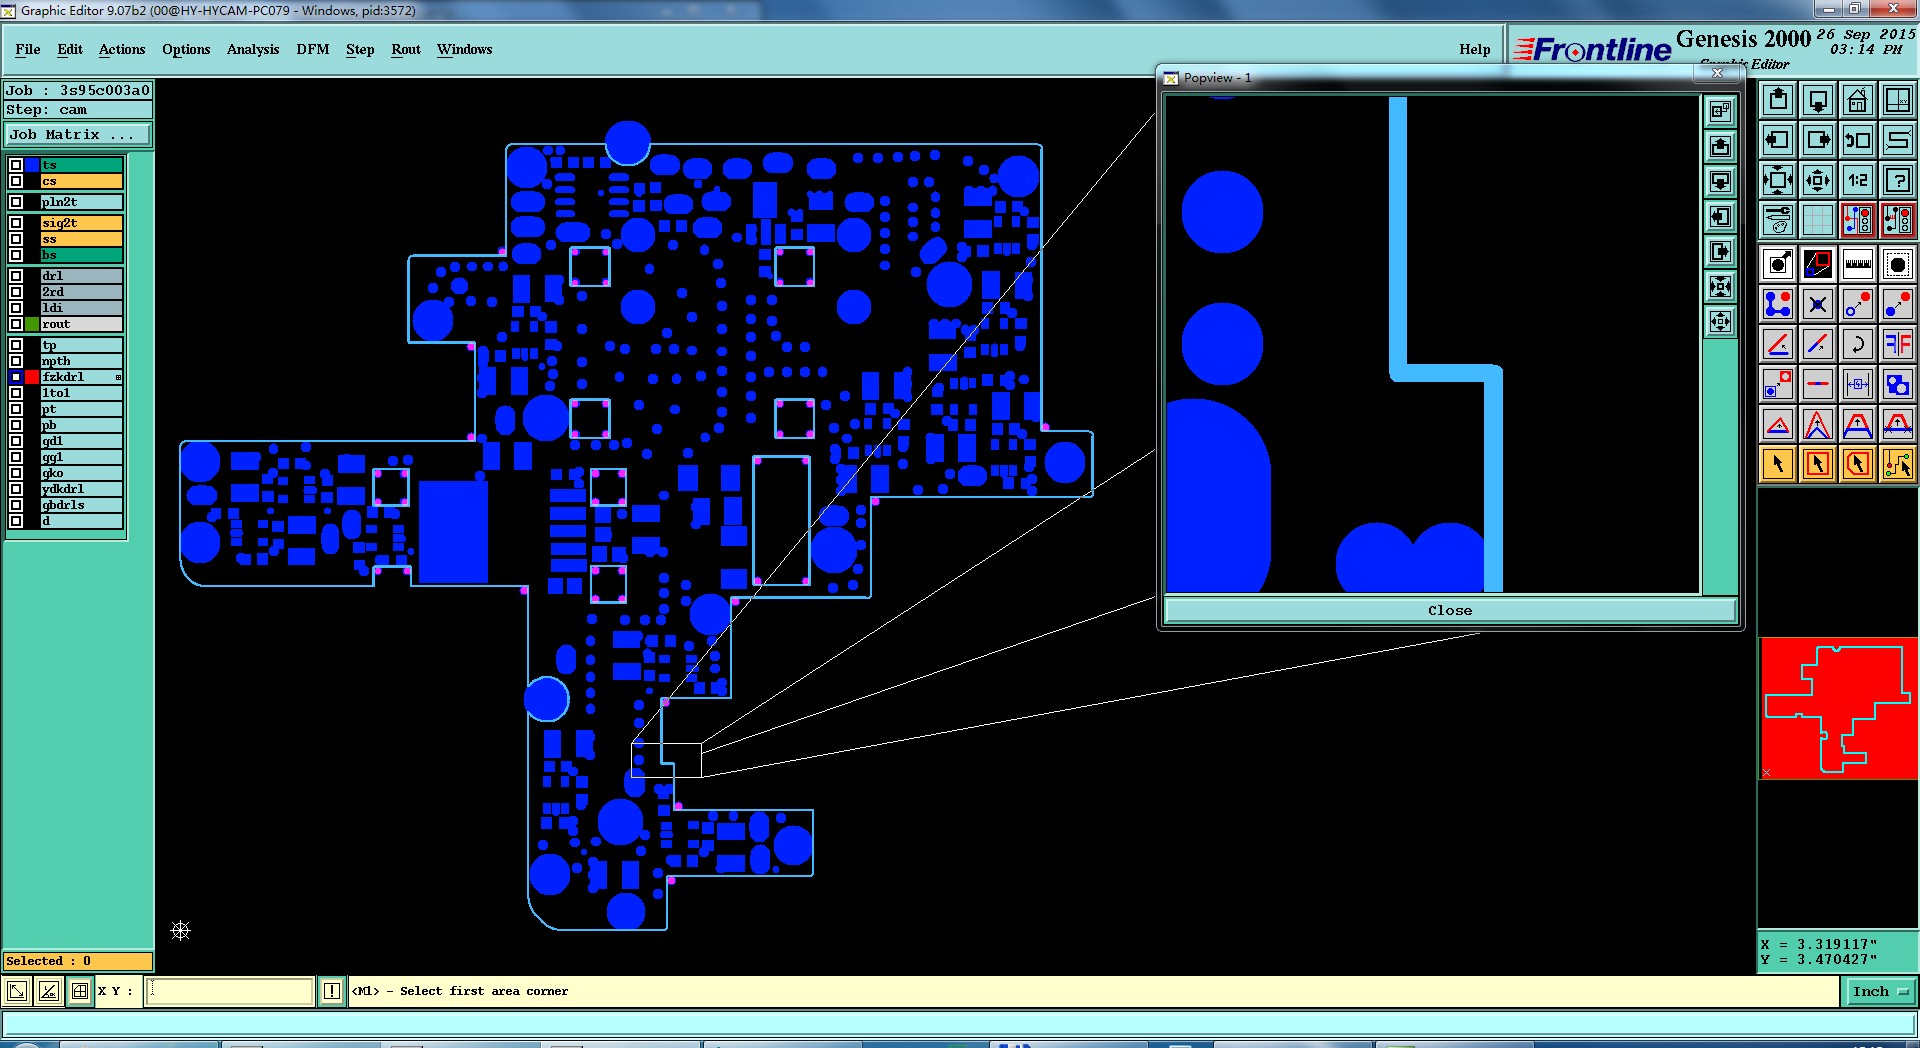Click the 1:2 scale icon
This screenshot has width=1920, height=1048.
point(1858,180)
